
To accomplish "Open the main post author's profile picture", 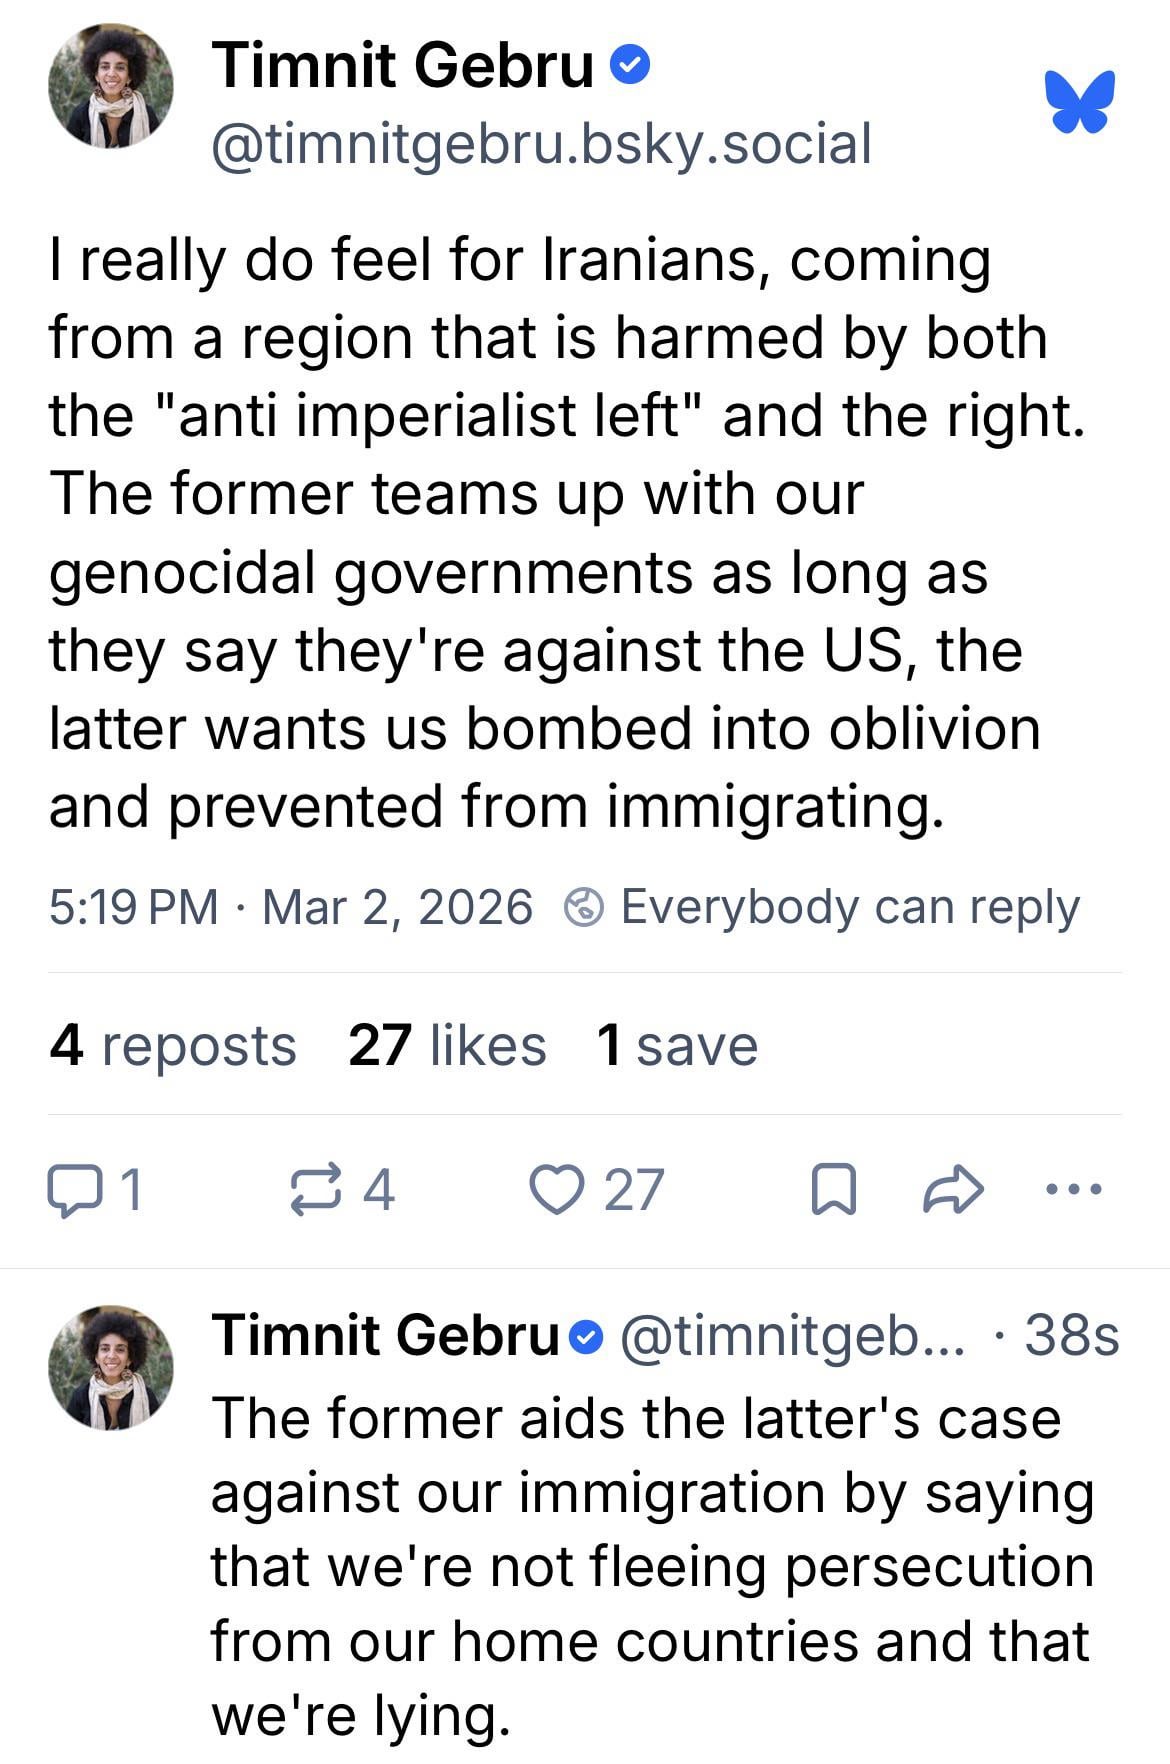I will tap(111, 86).
